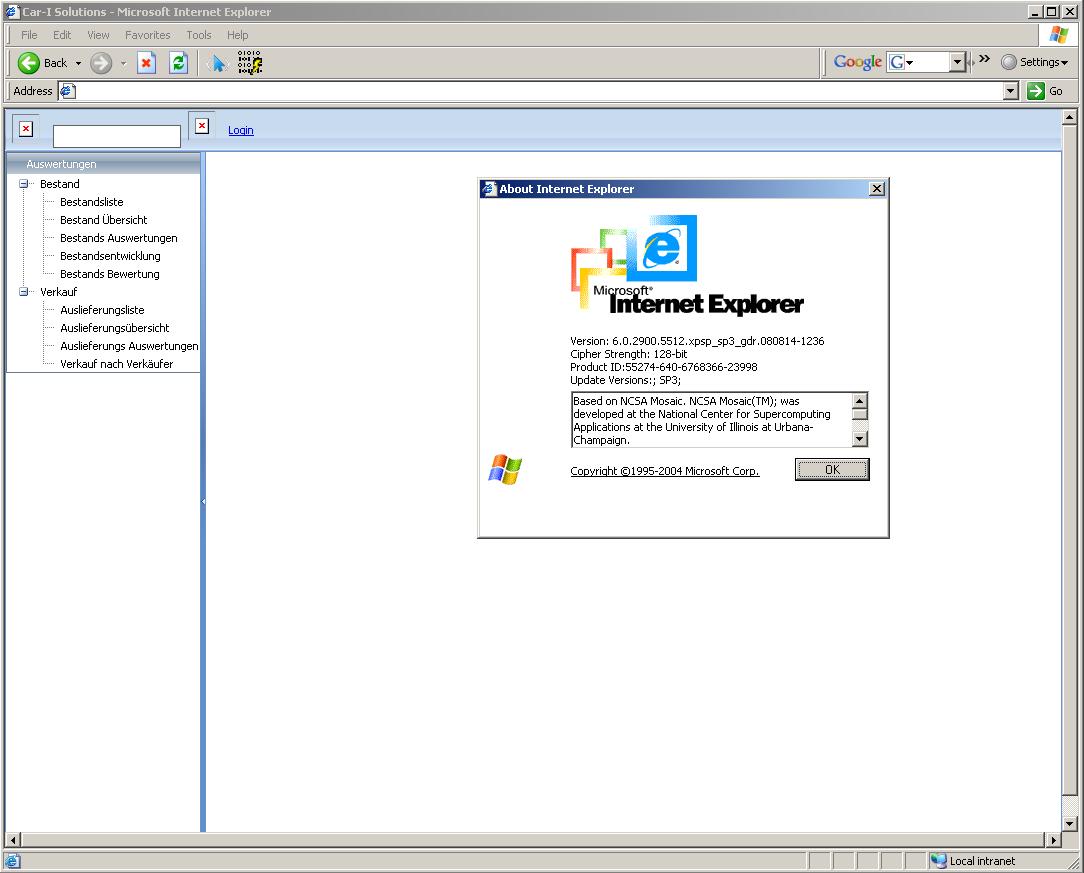Select Bestandsliste in the tree
The height and width of the screenshot is (873, 1084).
tap(91, 202)
